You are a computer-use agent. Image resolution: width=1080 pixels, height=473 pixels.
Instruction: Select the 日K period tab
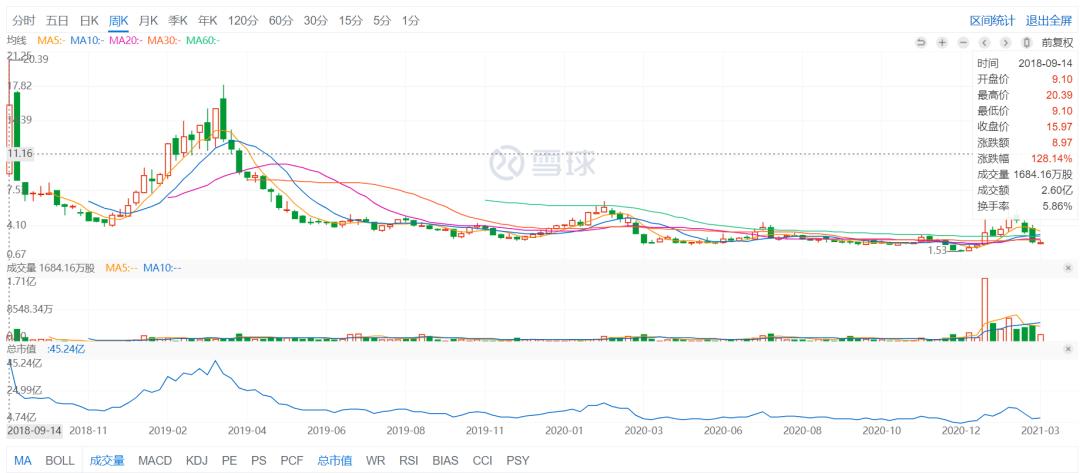tap(89, 21)
